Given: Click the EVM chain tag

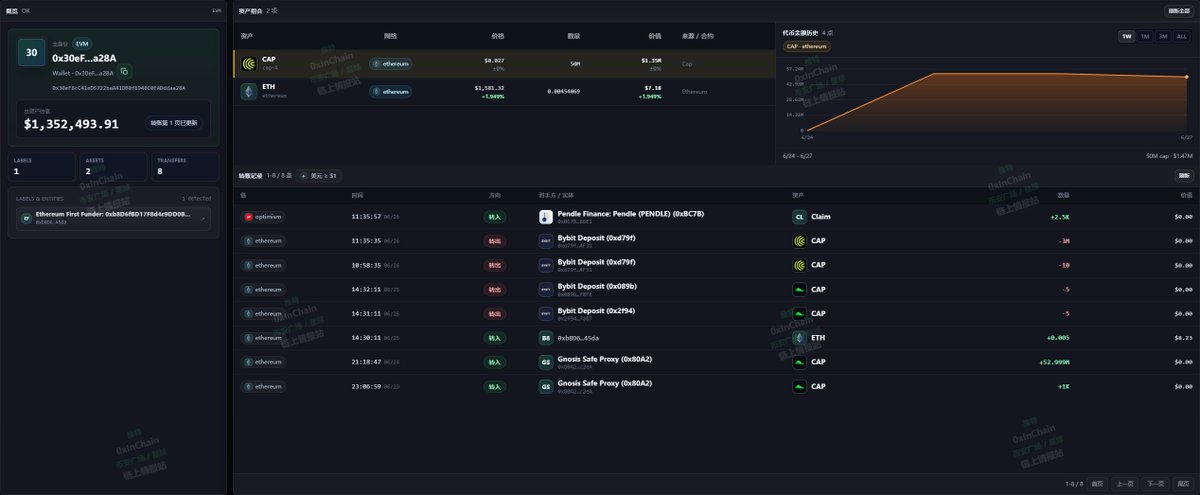Looking at the screenshot, I should tap(82, 44).
